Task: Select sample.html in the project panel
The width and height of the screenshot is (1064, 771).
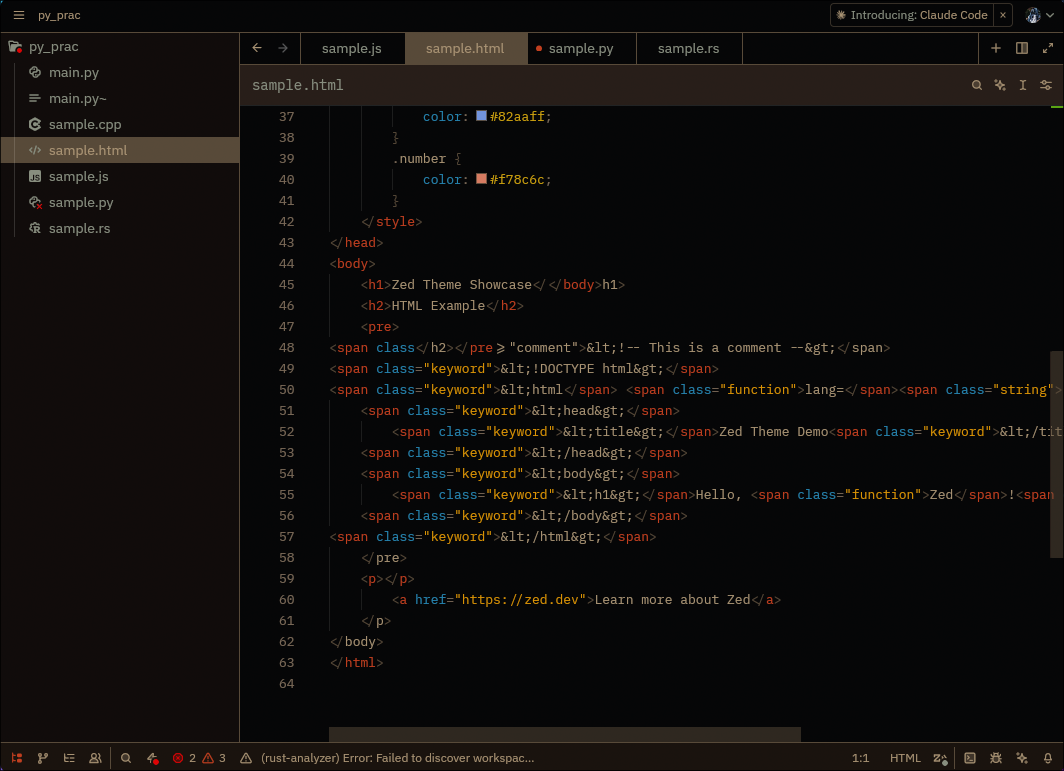Action: [119, 150]
